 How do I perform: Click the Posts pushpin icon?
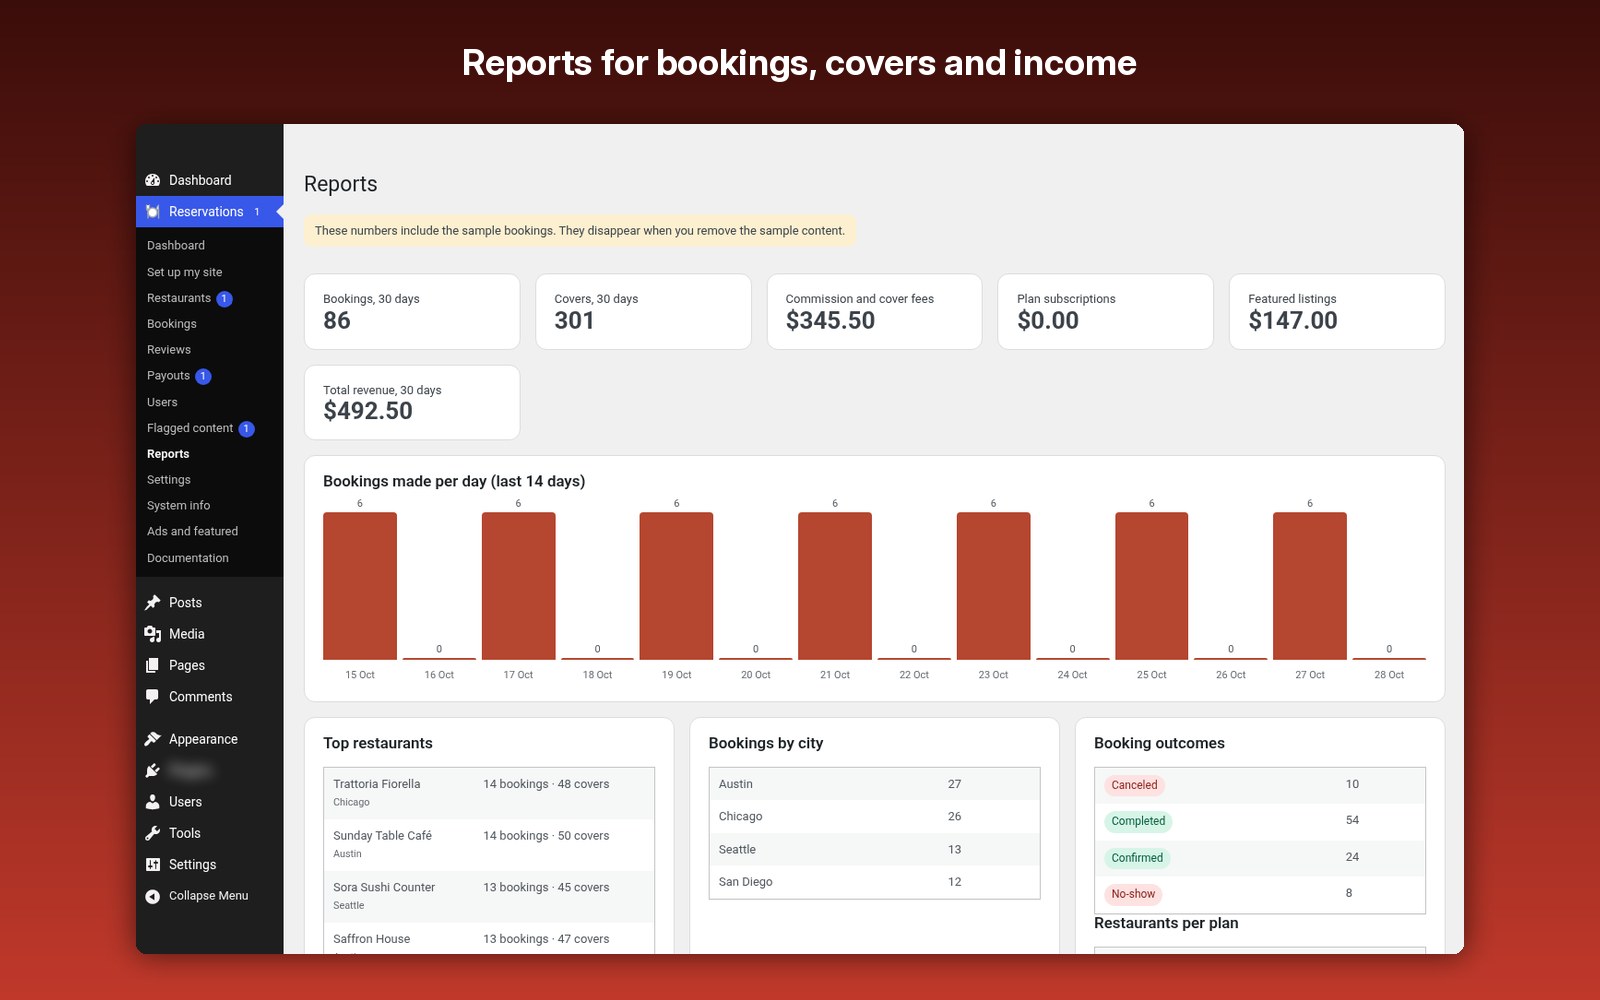pos(153,603)
